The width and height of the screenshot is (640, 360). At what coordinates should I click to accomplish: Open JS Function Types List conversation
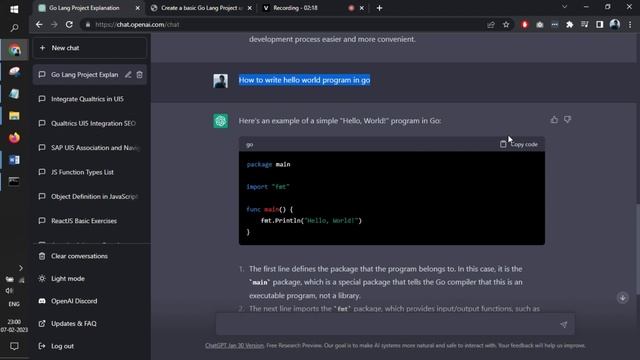coord(89,172)
